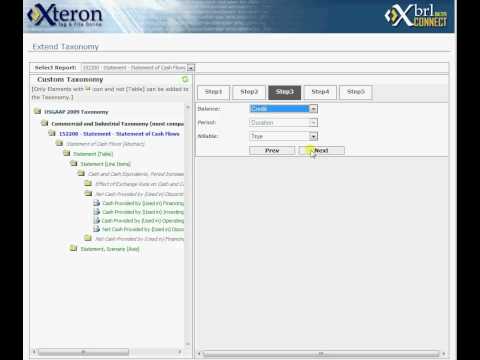The image size is (480, 360).
Task: Select the Statement [Line Items] tree label
Action: tap(105, 164)
